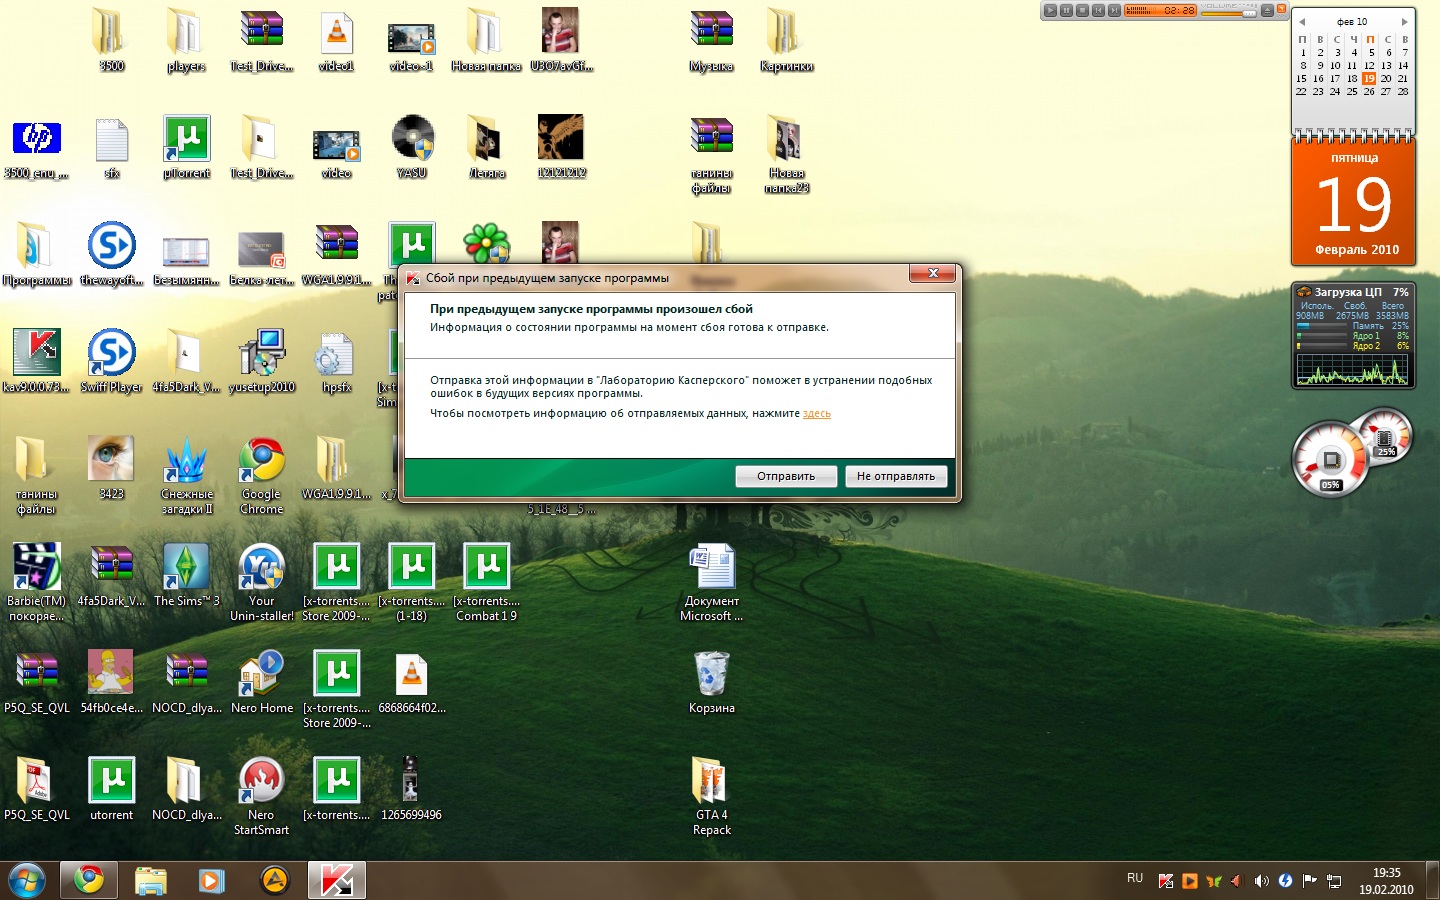
Task: Launch The Sims 3 shortcut
Action: [x=186, y=575]
